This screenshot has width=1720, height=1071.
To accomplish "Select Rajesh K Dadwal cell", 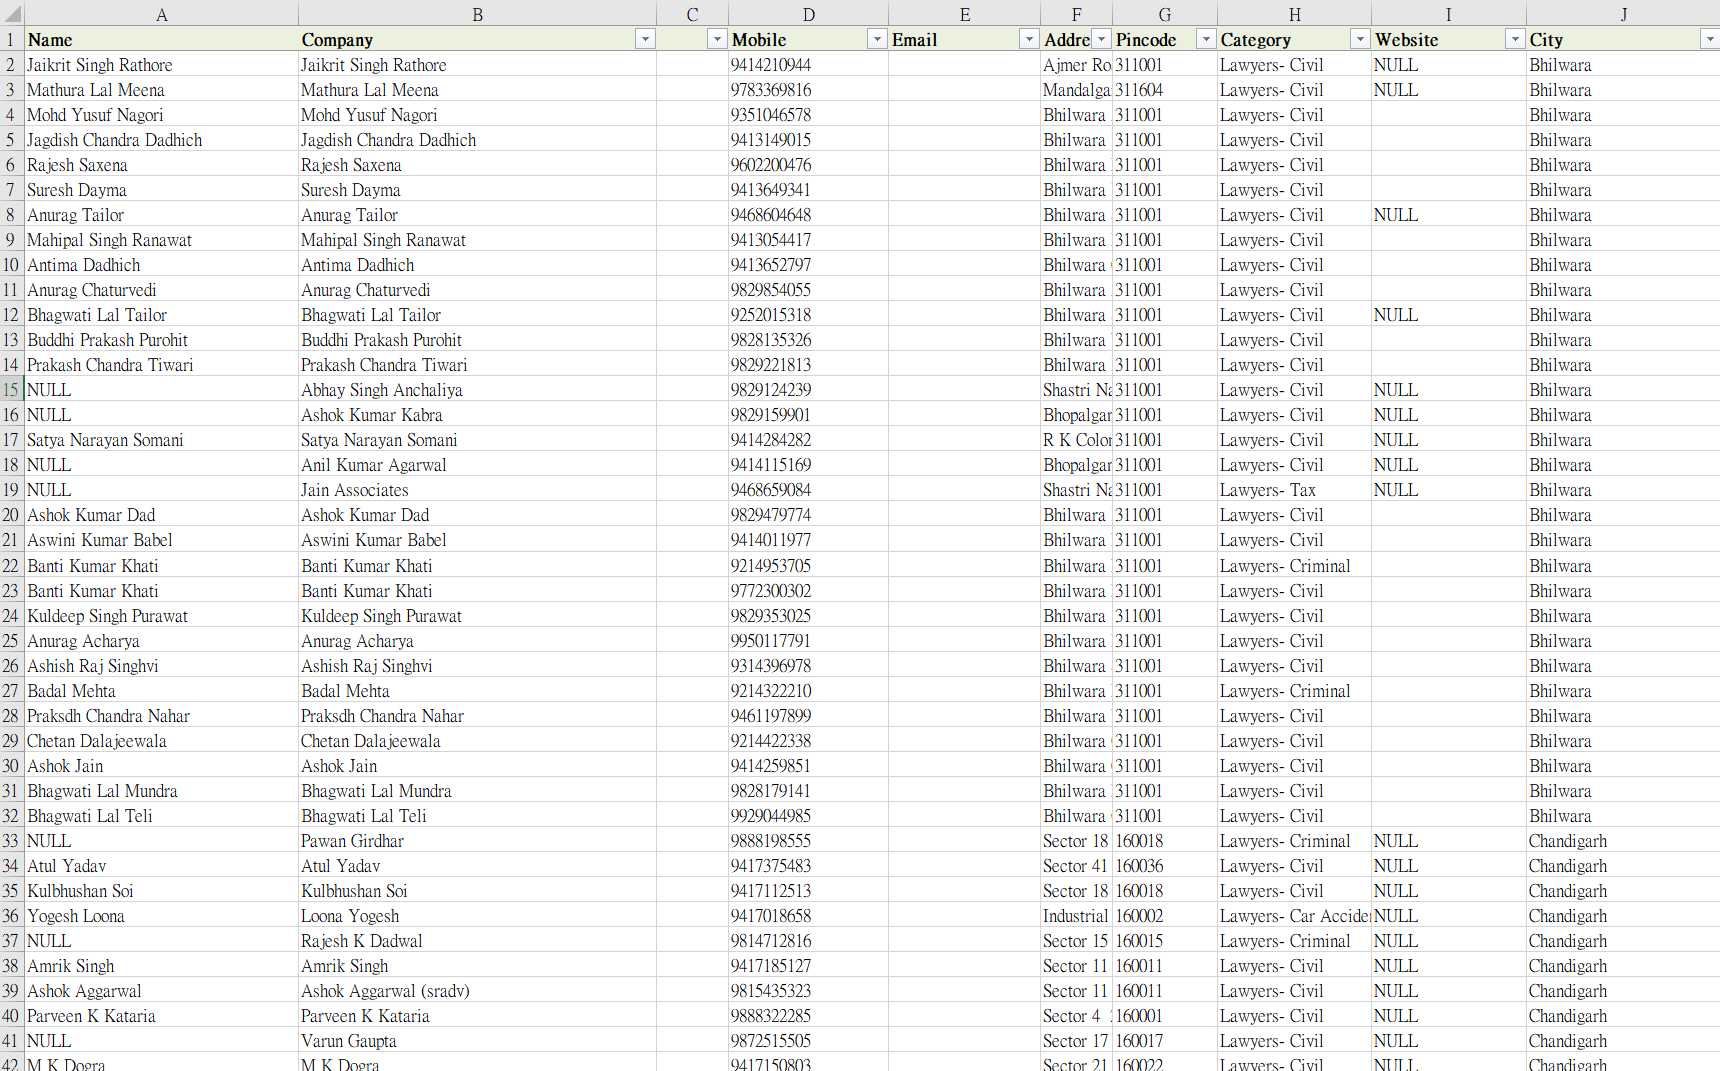I will [x=477, y=941].
